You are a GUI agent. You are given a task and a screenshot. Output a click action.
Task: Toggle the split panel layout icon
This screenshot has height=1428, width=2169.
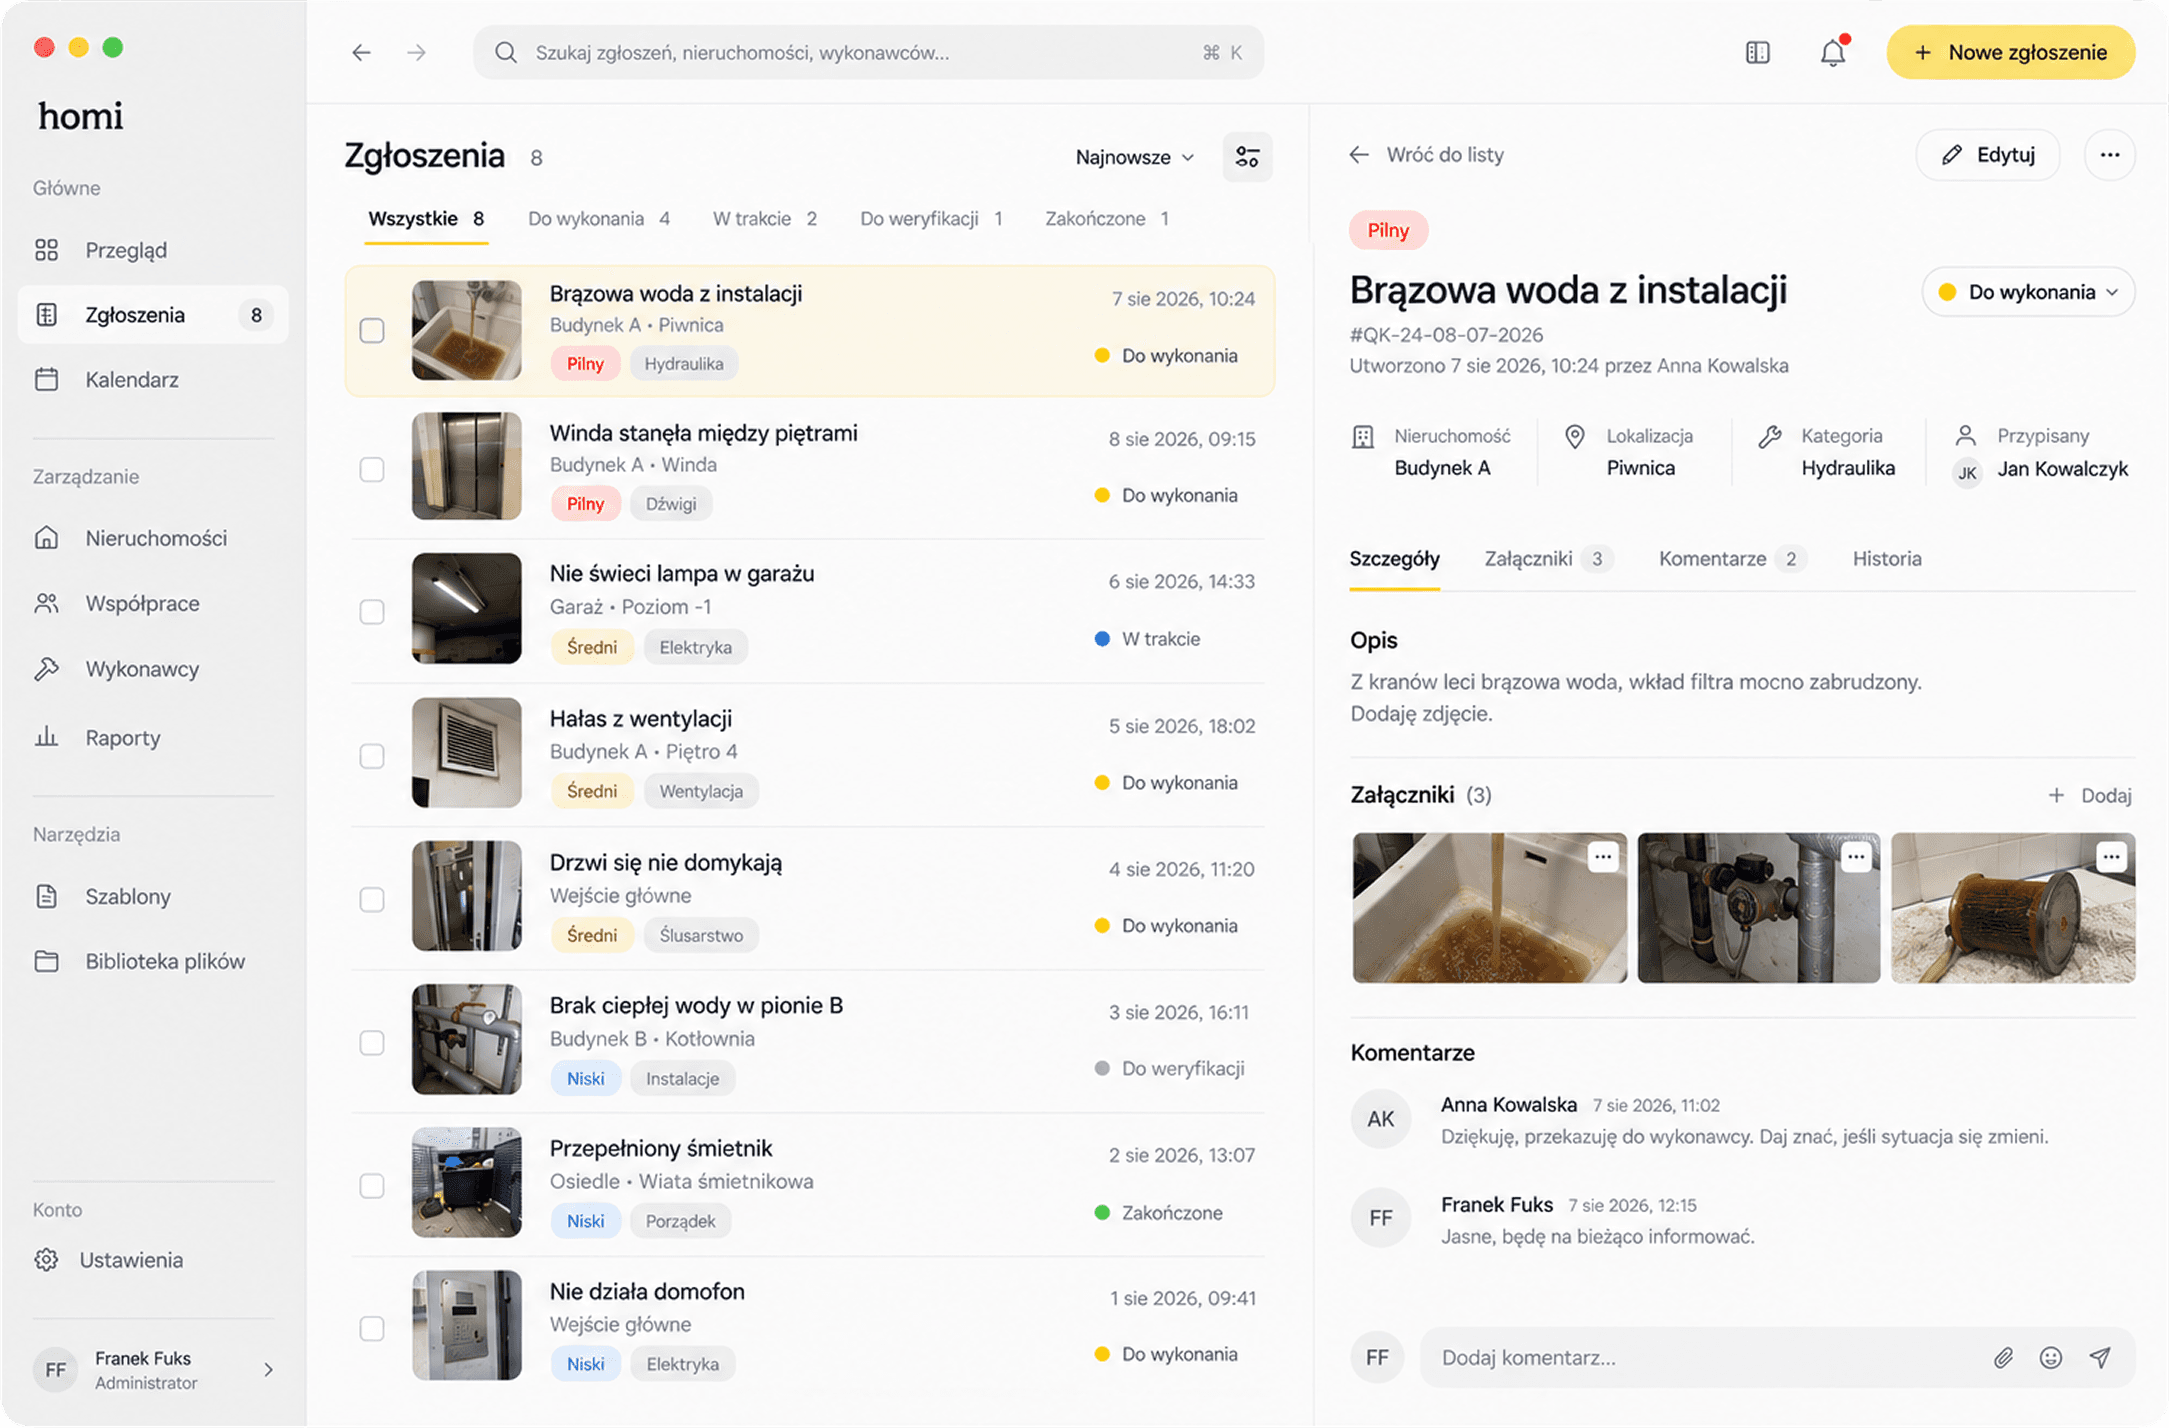(1757, 52)
